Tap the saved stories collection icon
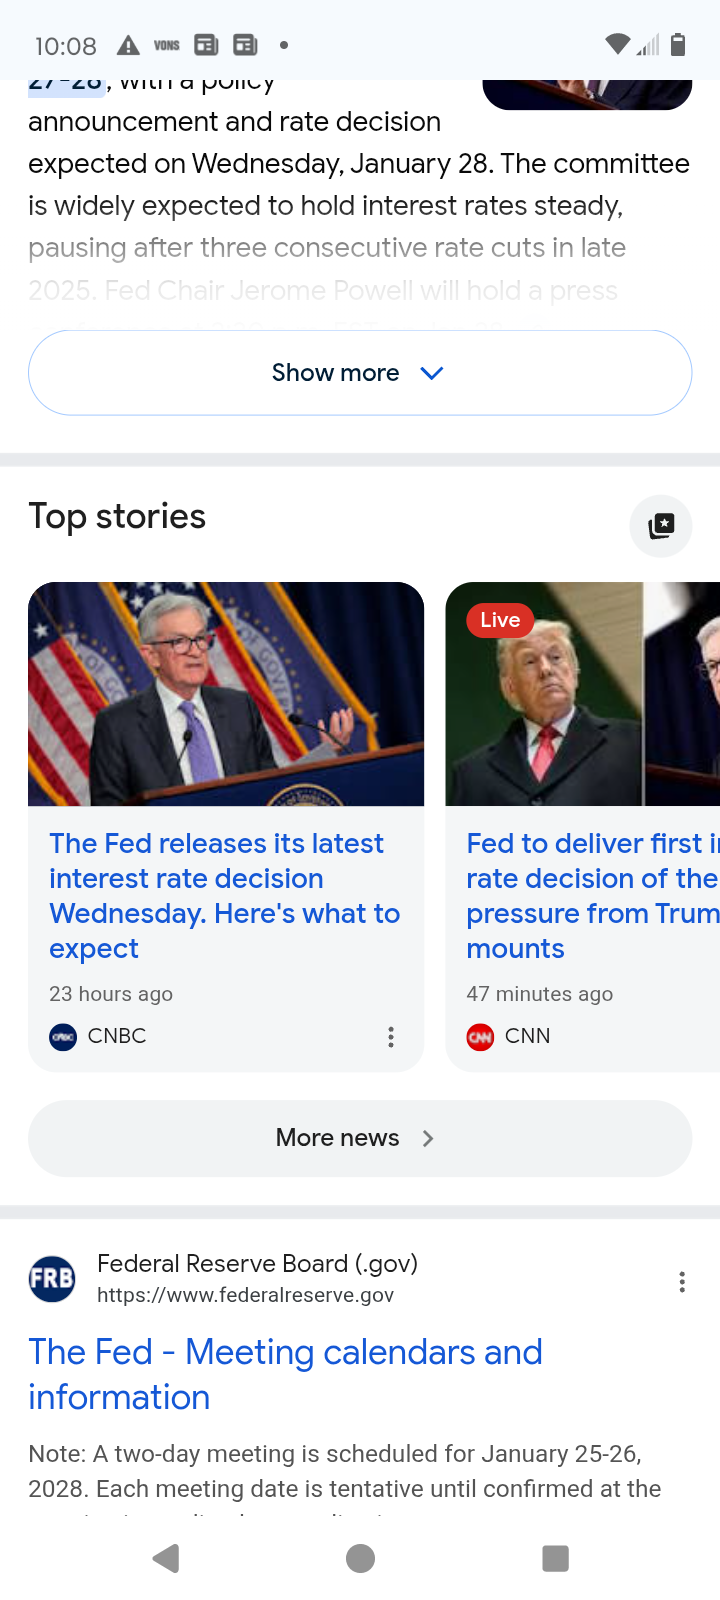The image size is (720, 1600). click(661, 526)
